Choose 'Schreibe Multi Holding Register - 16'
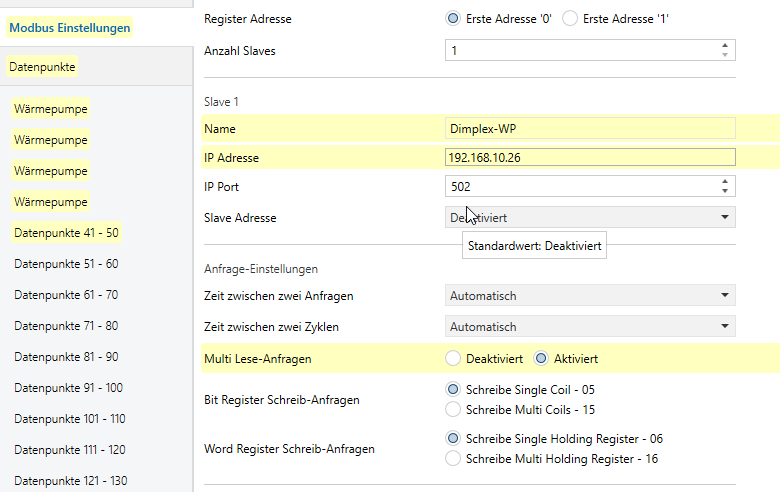This screenshot has width=780, height=492. (453, 459)
